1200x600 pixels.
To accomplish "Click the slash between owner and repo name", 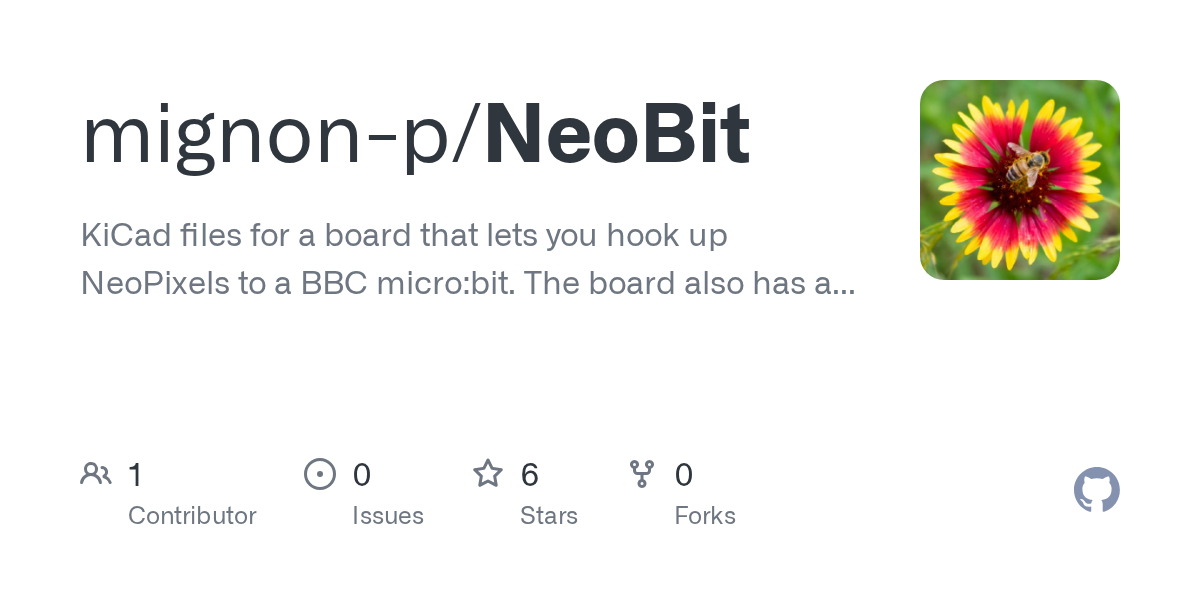I will pyautogui.click(x=470, y=137).
